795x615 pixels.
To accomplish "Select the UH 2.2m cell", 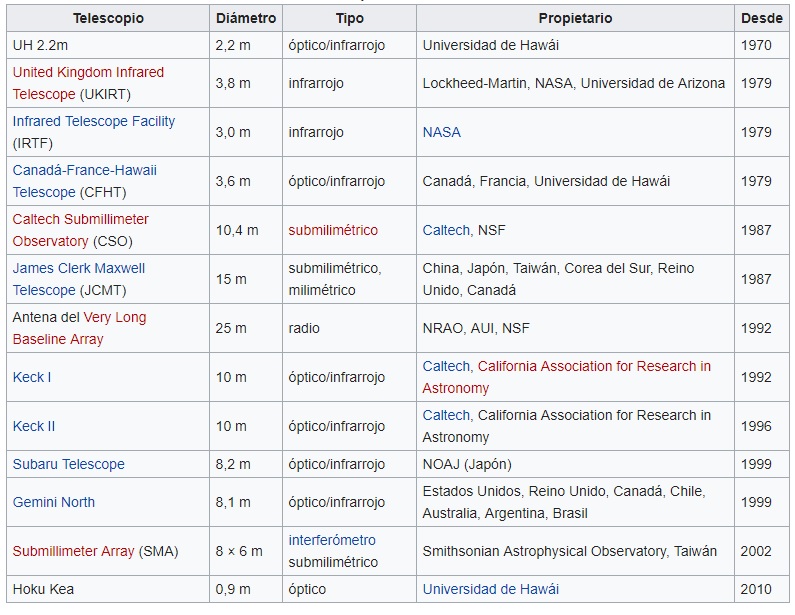I will pyautogui.click(x=108, y=45).
